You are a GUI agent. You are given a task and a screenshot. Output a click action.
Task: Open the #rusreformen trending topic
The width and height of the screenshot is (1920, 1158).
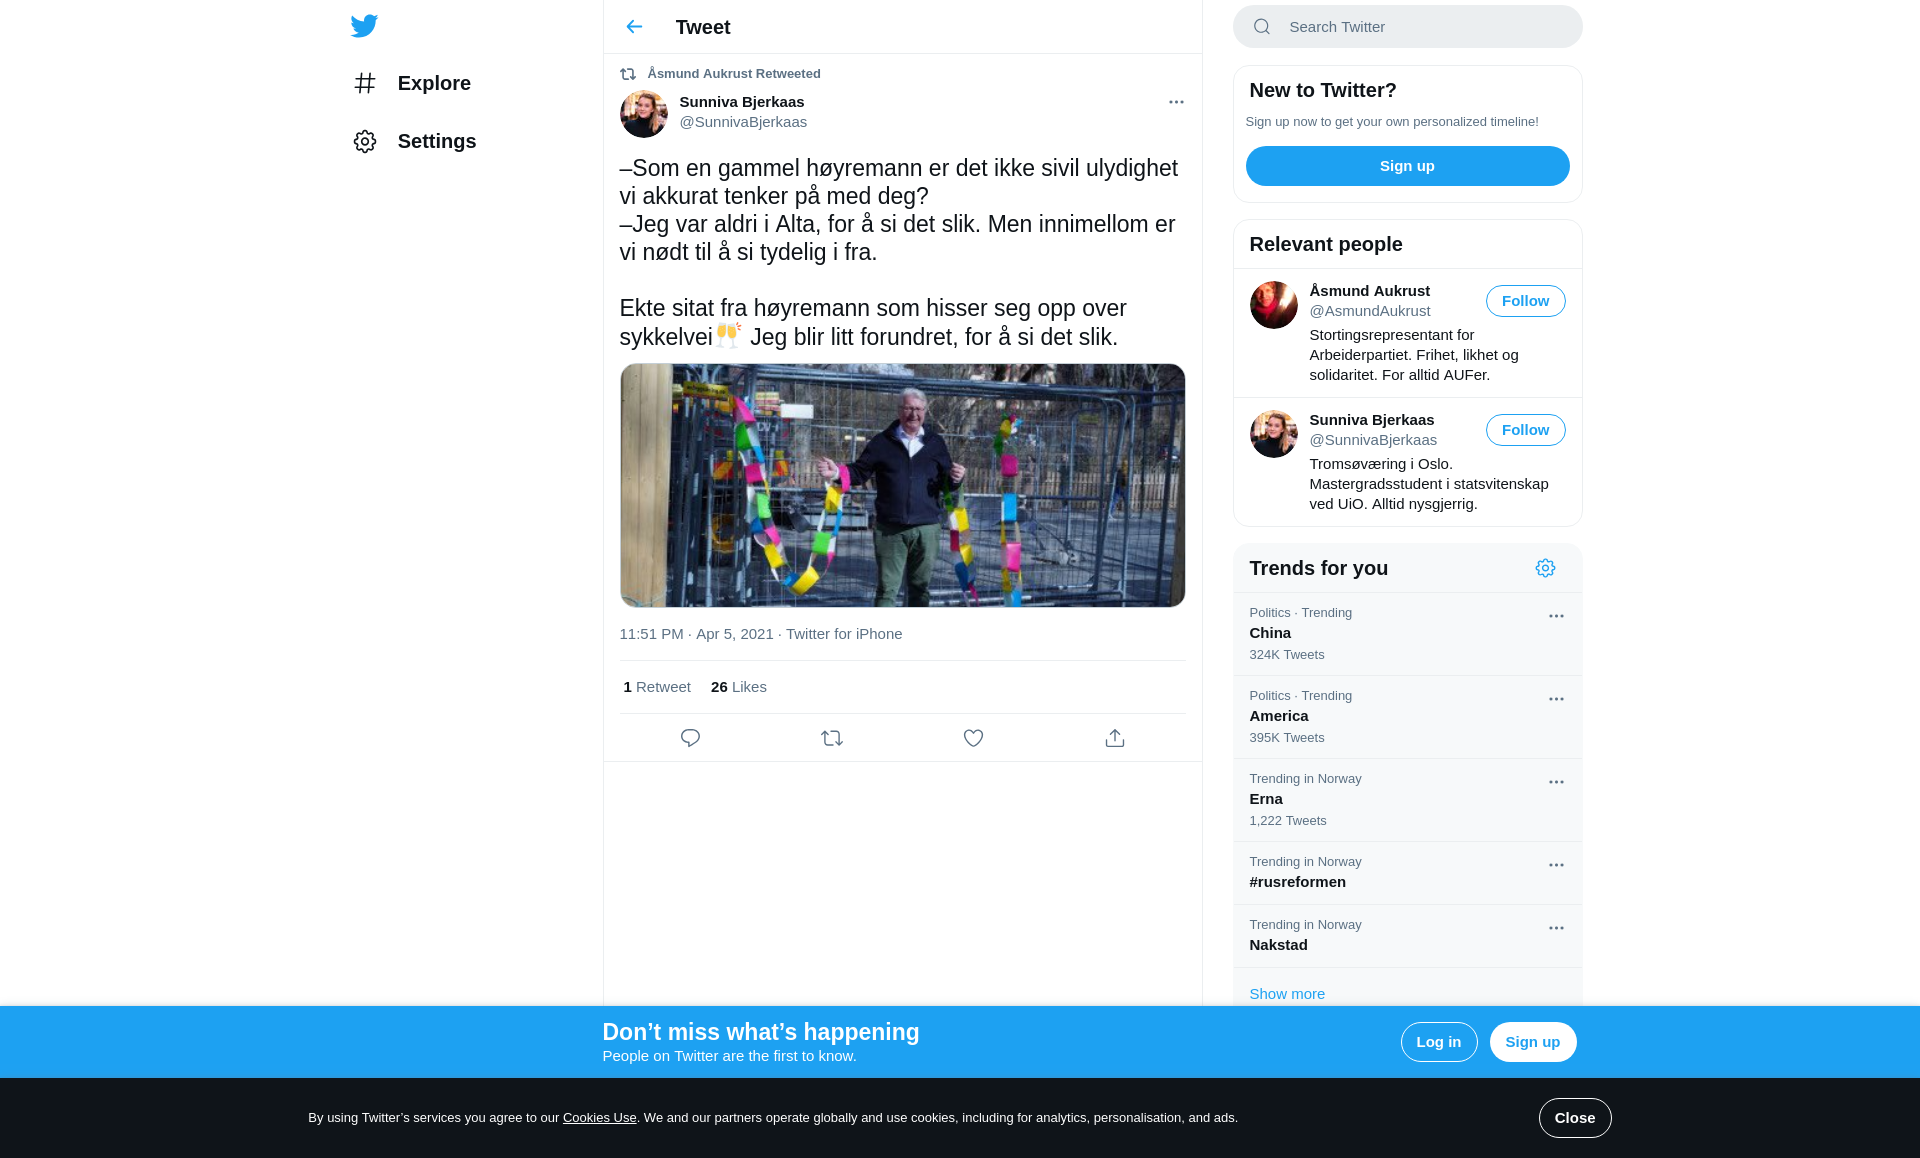click(x=1408, y=873)
